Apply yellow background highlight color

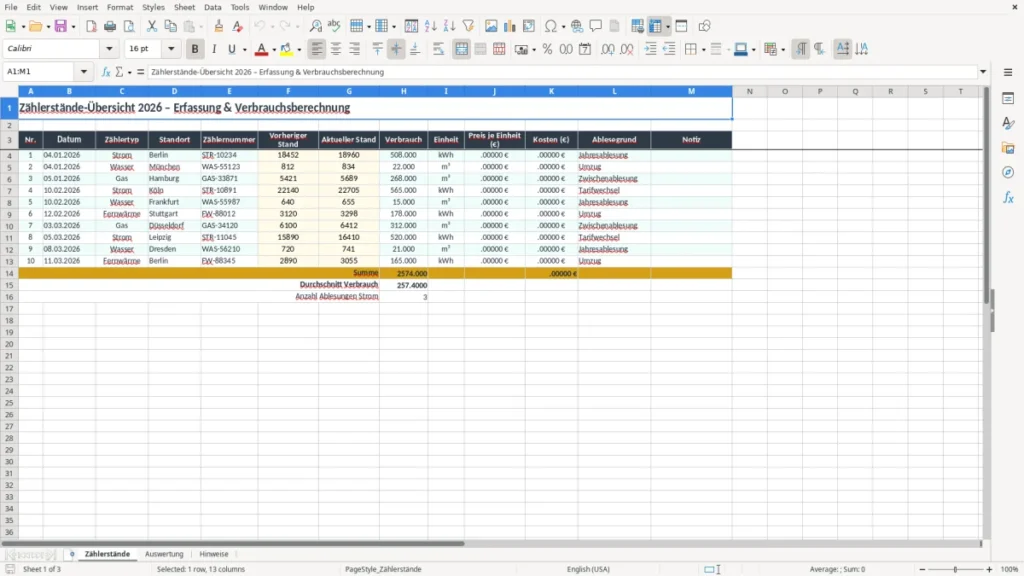click(x=286, y=49)
